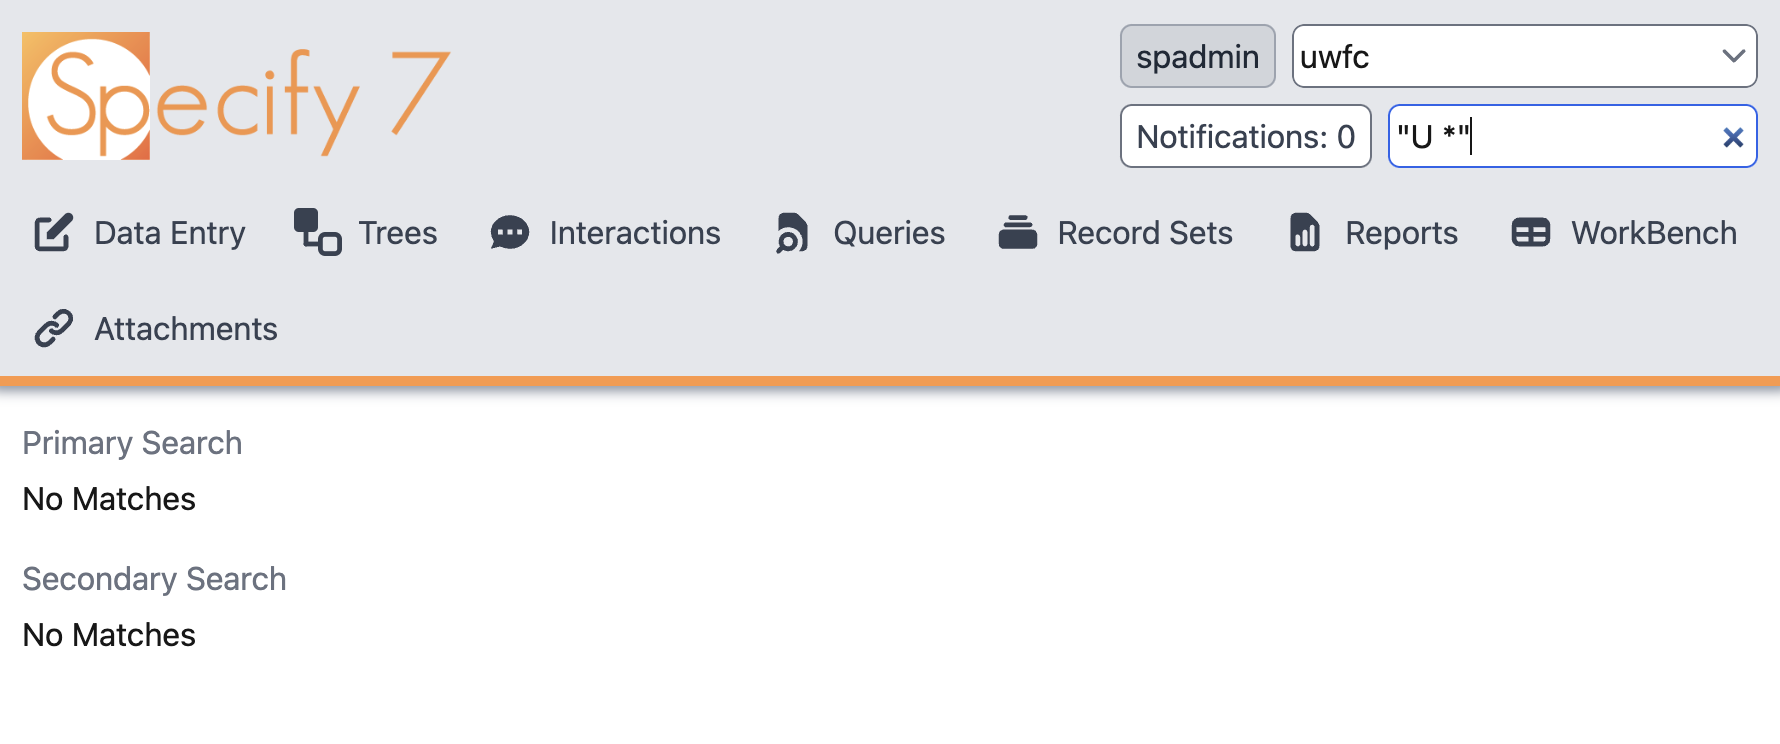
Task: Open Attachments via its chain link icon
Action: coord(52,328)
